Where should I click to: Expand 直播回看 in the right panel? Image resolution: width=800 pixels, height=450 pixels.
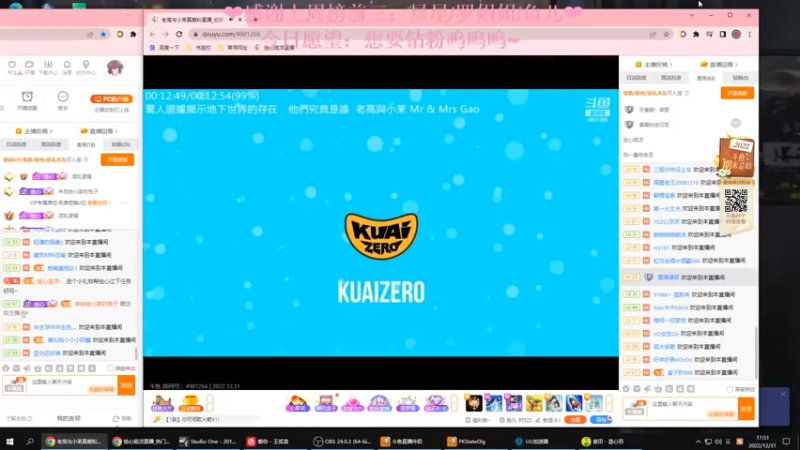[719, 64]
